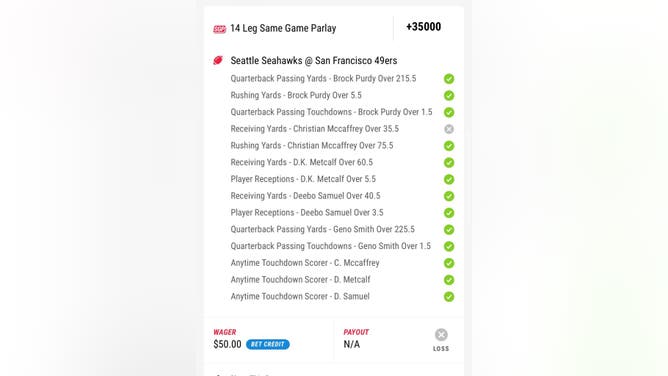Click green check for Deebo Samuel Over 3.5
Viewport: 668px width, 376px height.
point(449,213)
